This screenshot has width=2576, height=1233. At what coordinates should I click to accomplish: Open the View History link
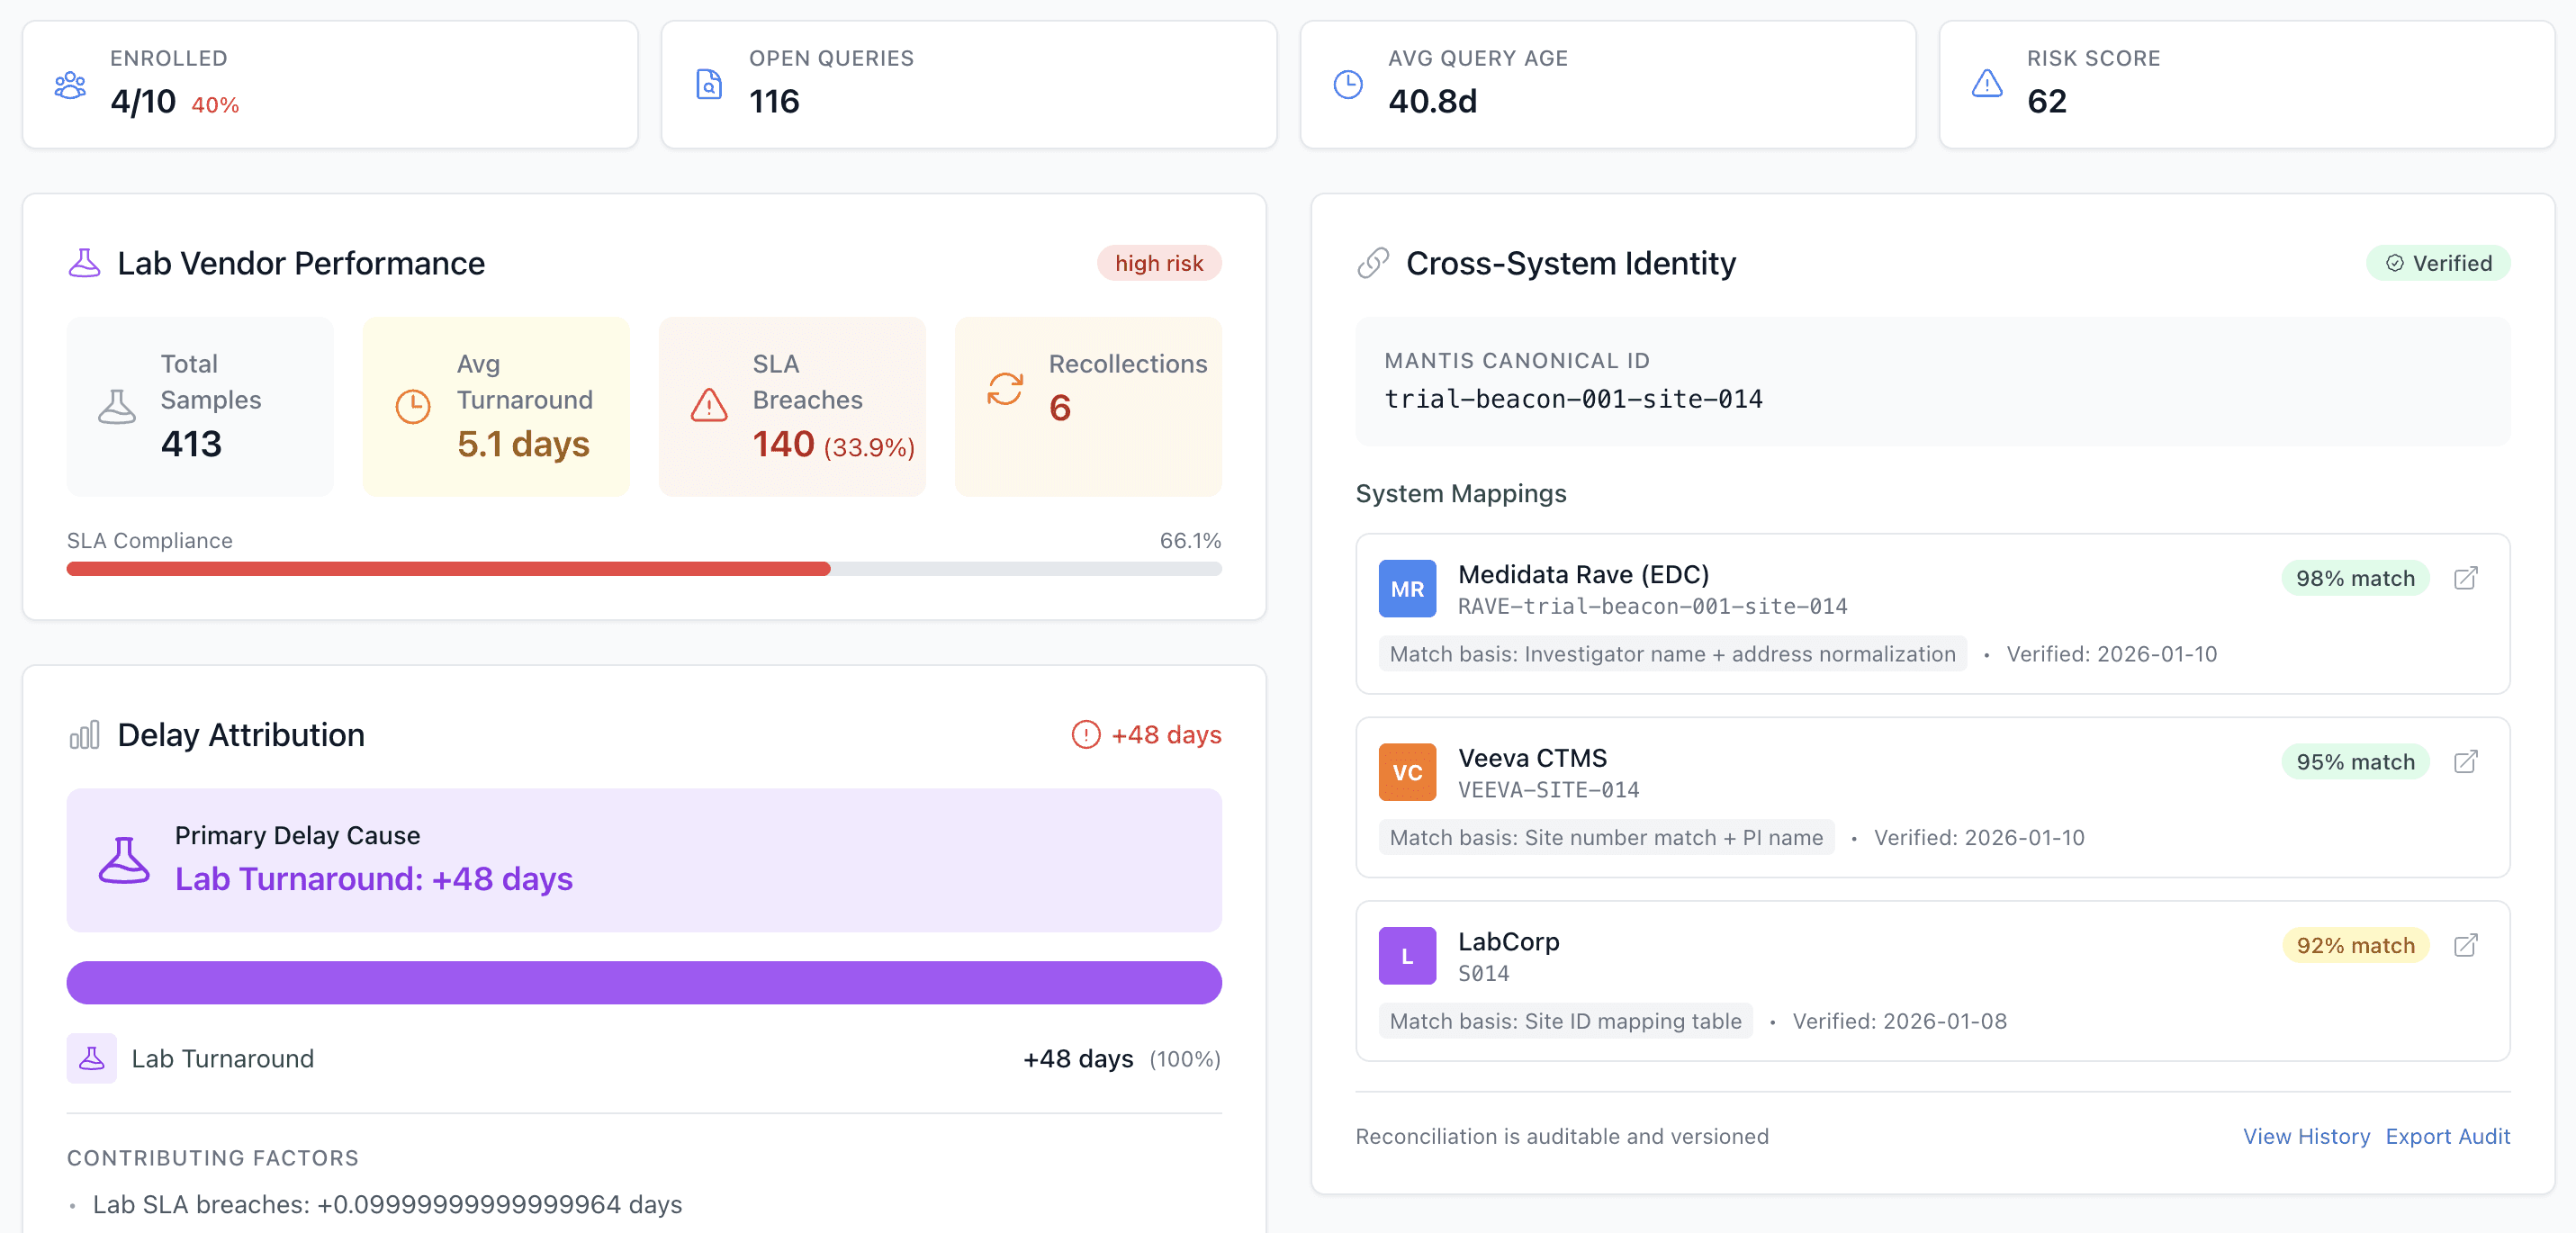[x=2305, y=1136]
